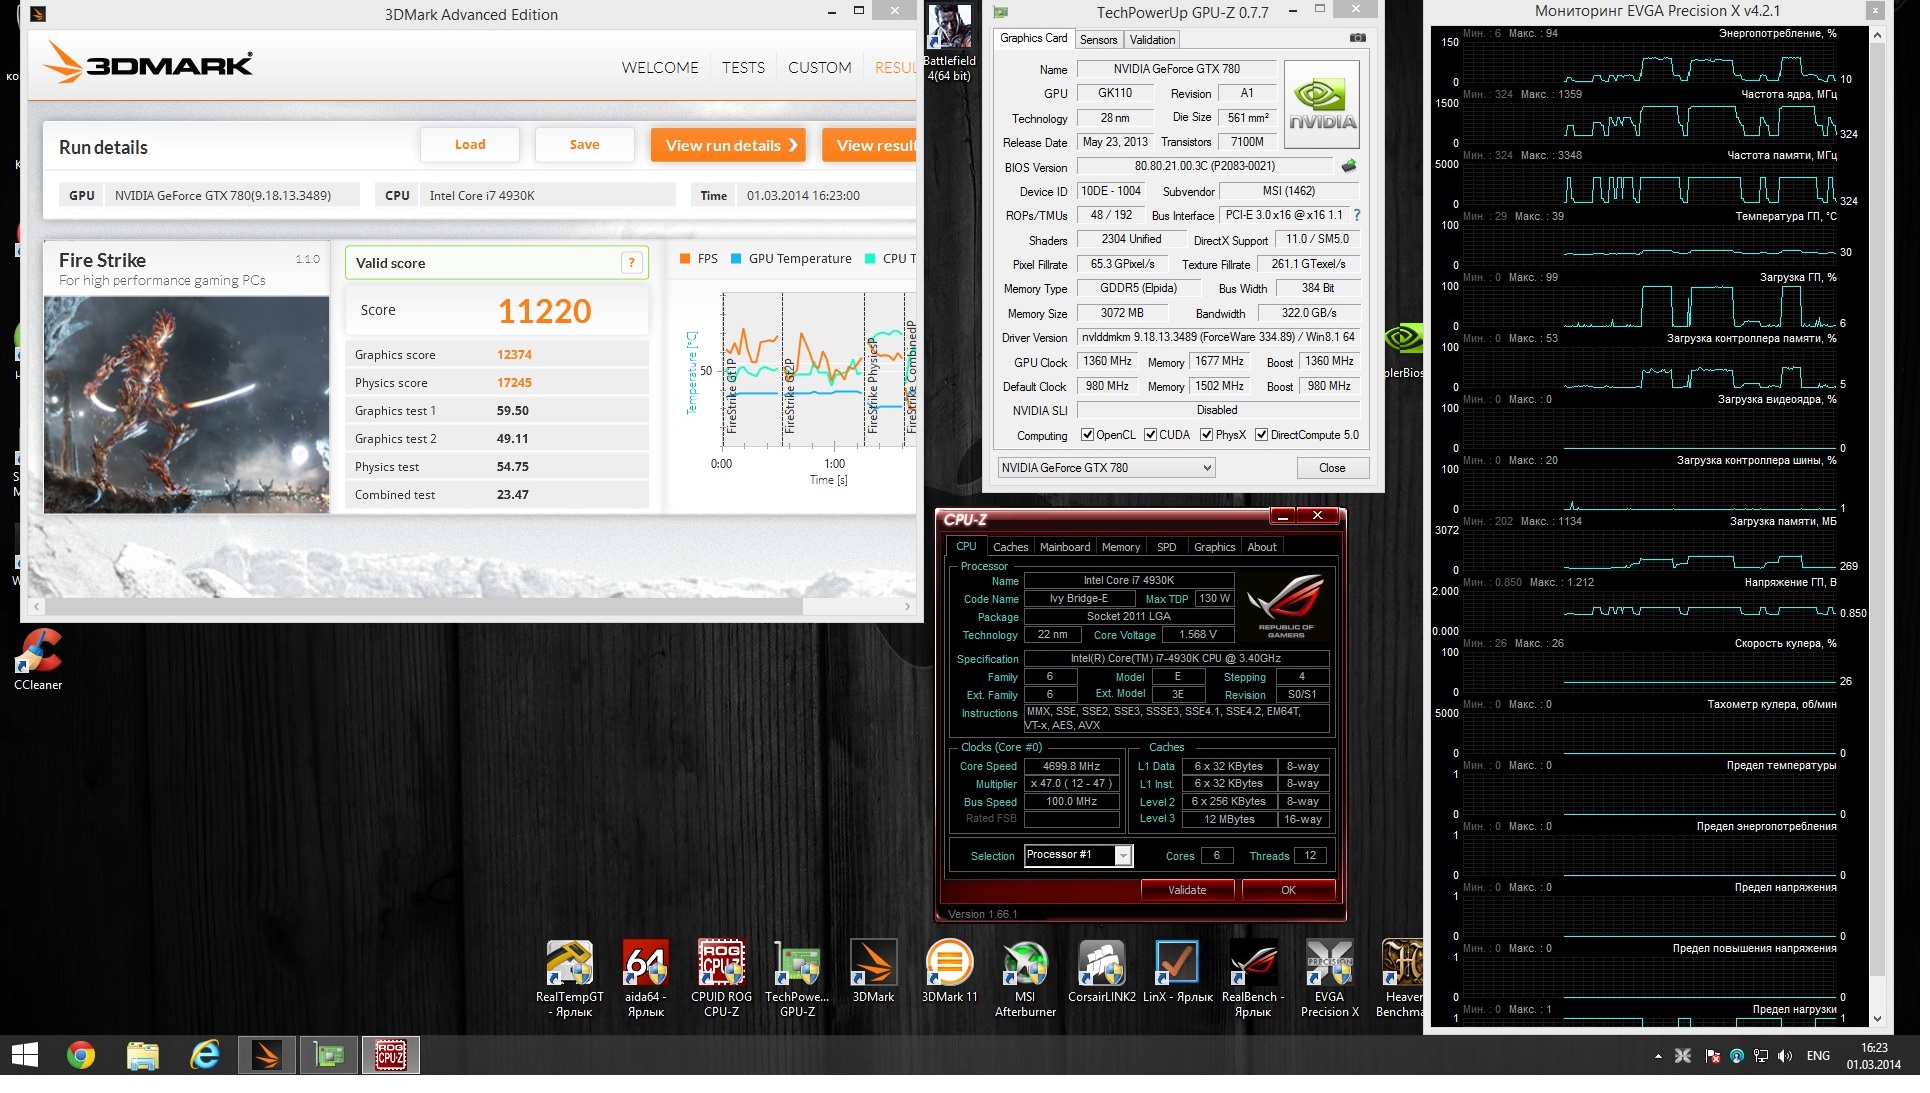Image resolution: width=1930 pixels, height=1093 pixels.
Task: Open RealBench desktop shortcut
Action: (x=1253, y=979)
